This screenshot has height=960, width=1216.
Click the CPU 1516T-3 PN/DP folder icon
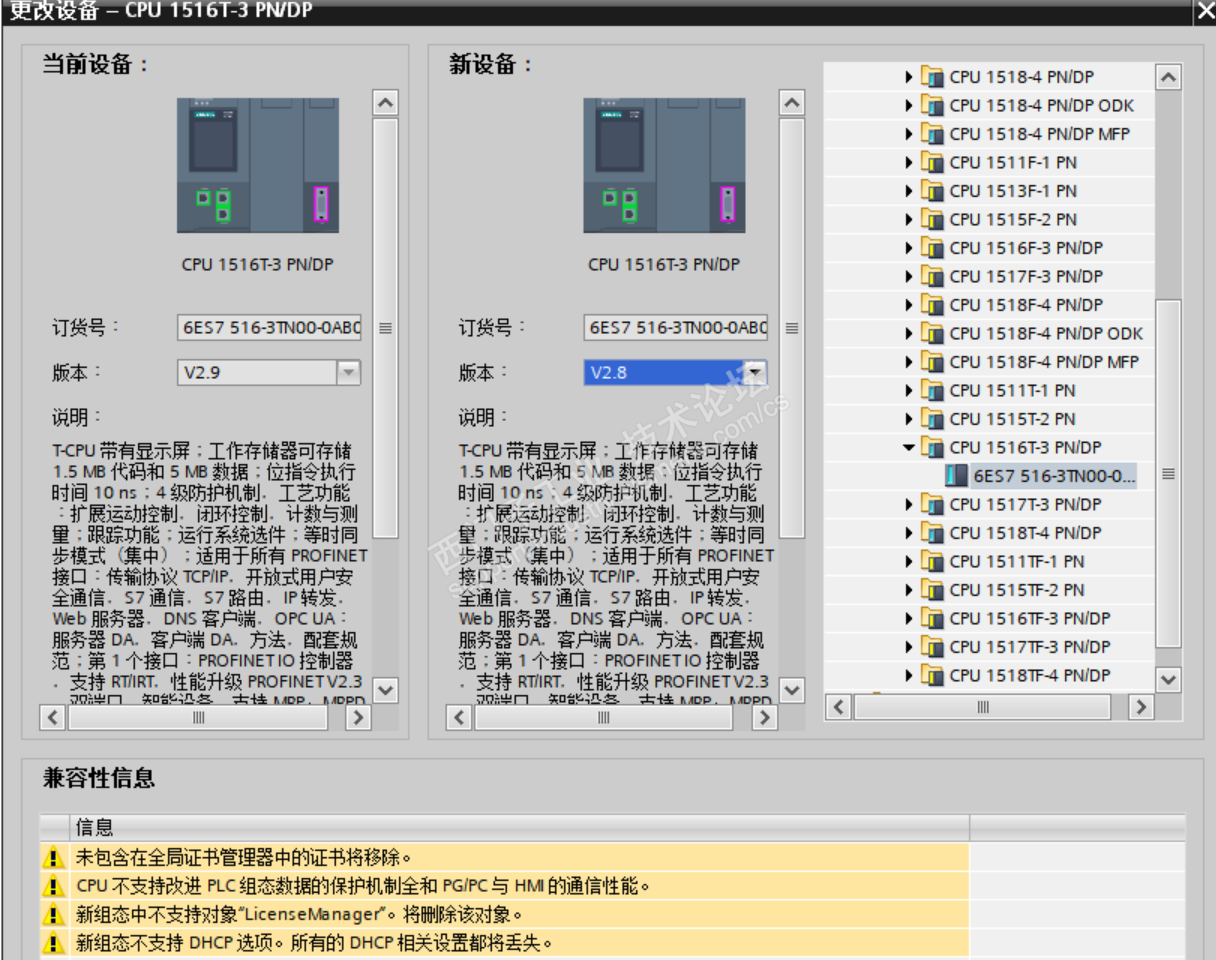point(932,447)
